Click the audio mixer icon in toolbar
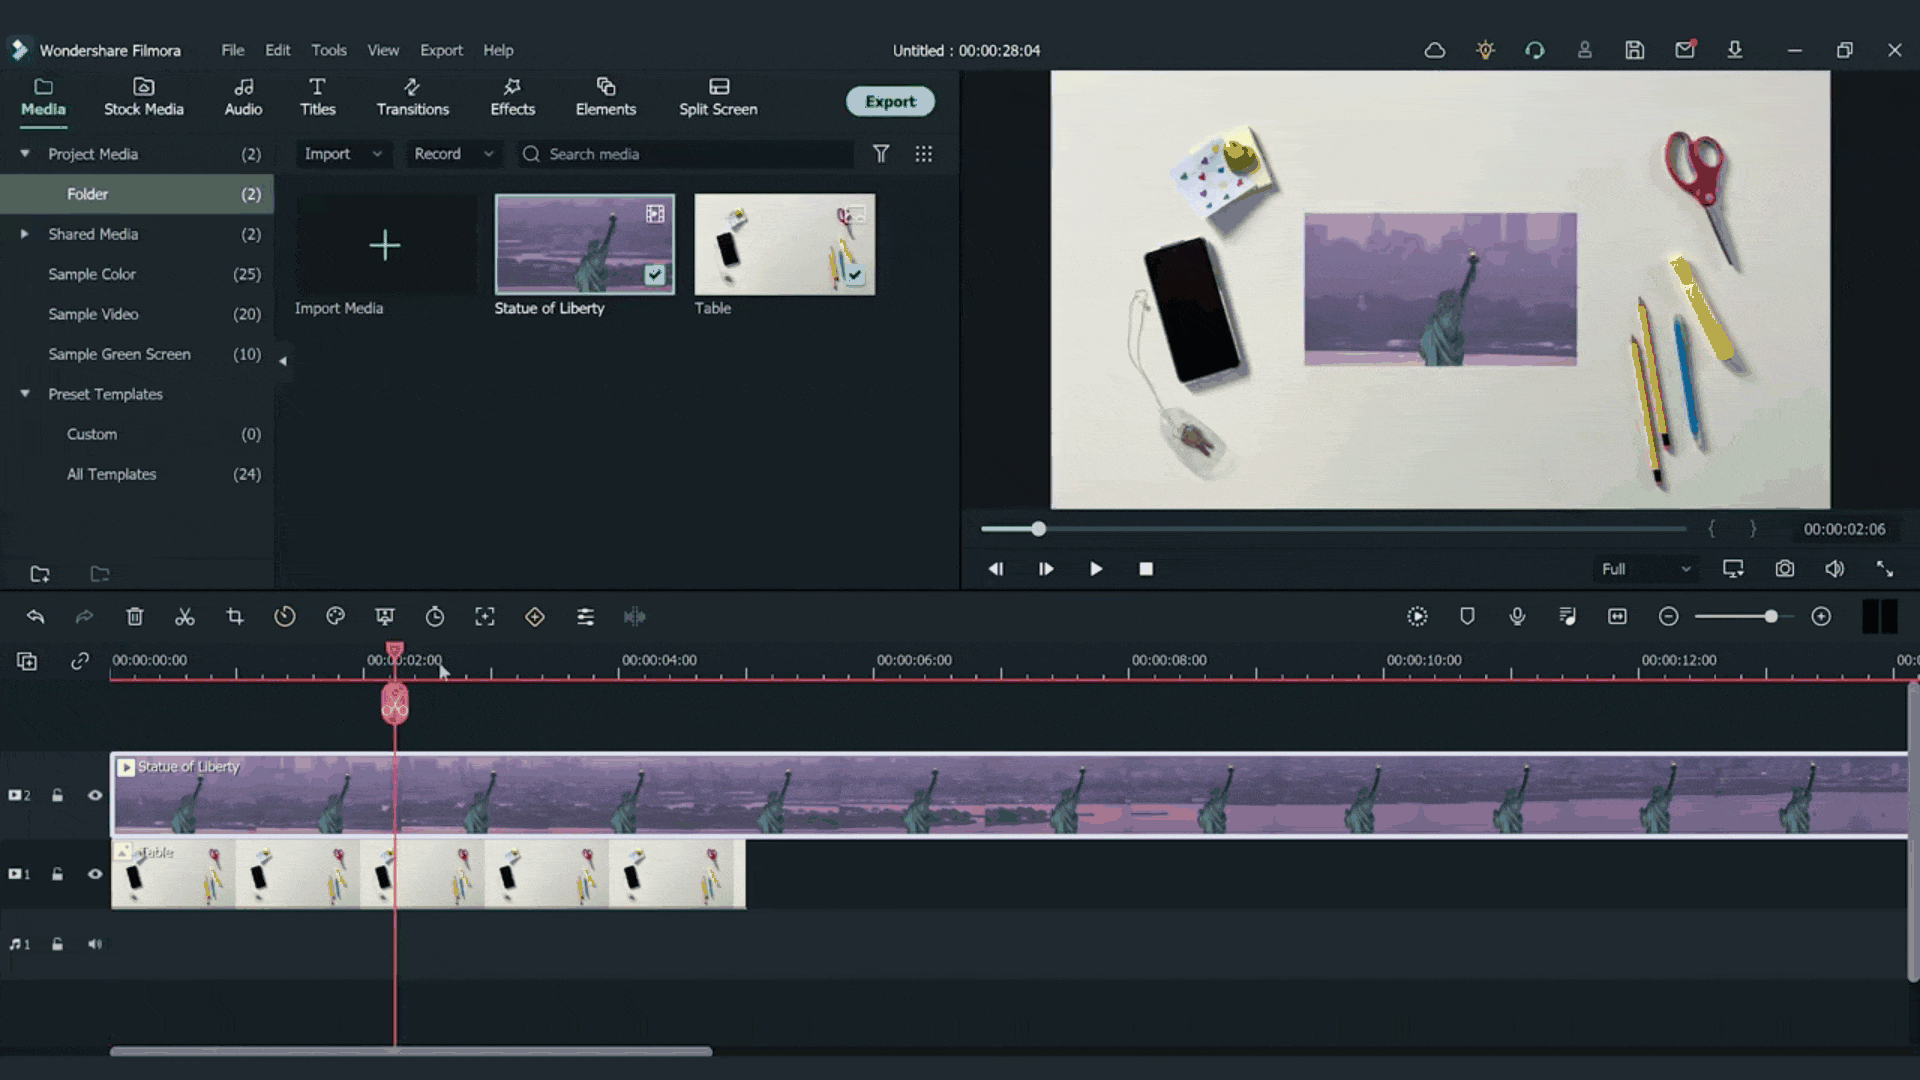Image resolution: width=1920 pixels, height=1080 pixels. (584, 616)
